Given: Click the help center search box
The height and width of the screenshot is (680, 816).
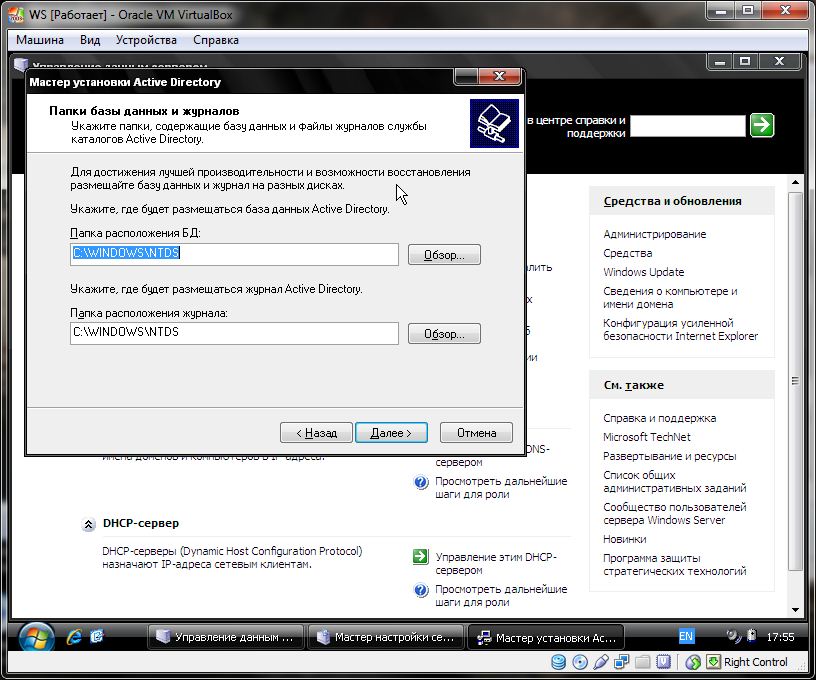Looking at the screenshot, I should (x=687, y=125).
